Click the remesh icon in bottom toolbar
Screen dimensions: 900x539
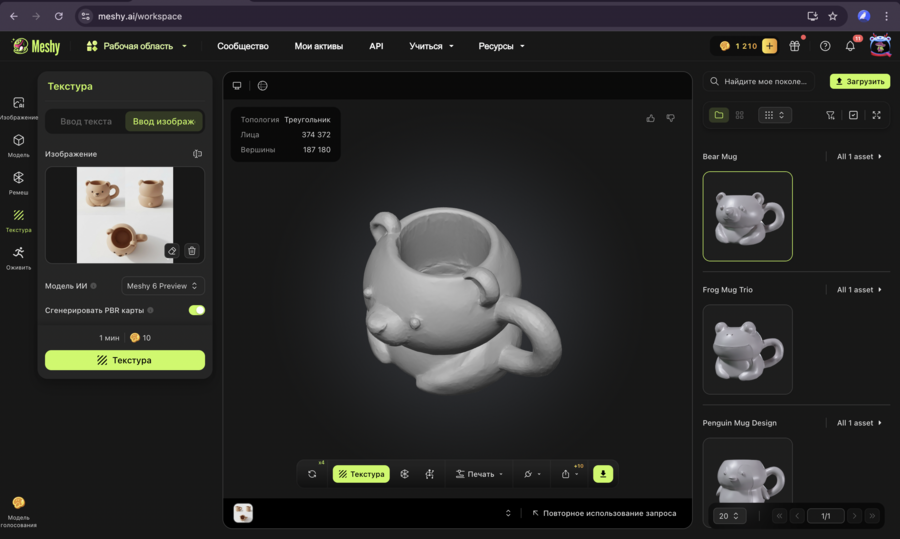[405, 474]
